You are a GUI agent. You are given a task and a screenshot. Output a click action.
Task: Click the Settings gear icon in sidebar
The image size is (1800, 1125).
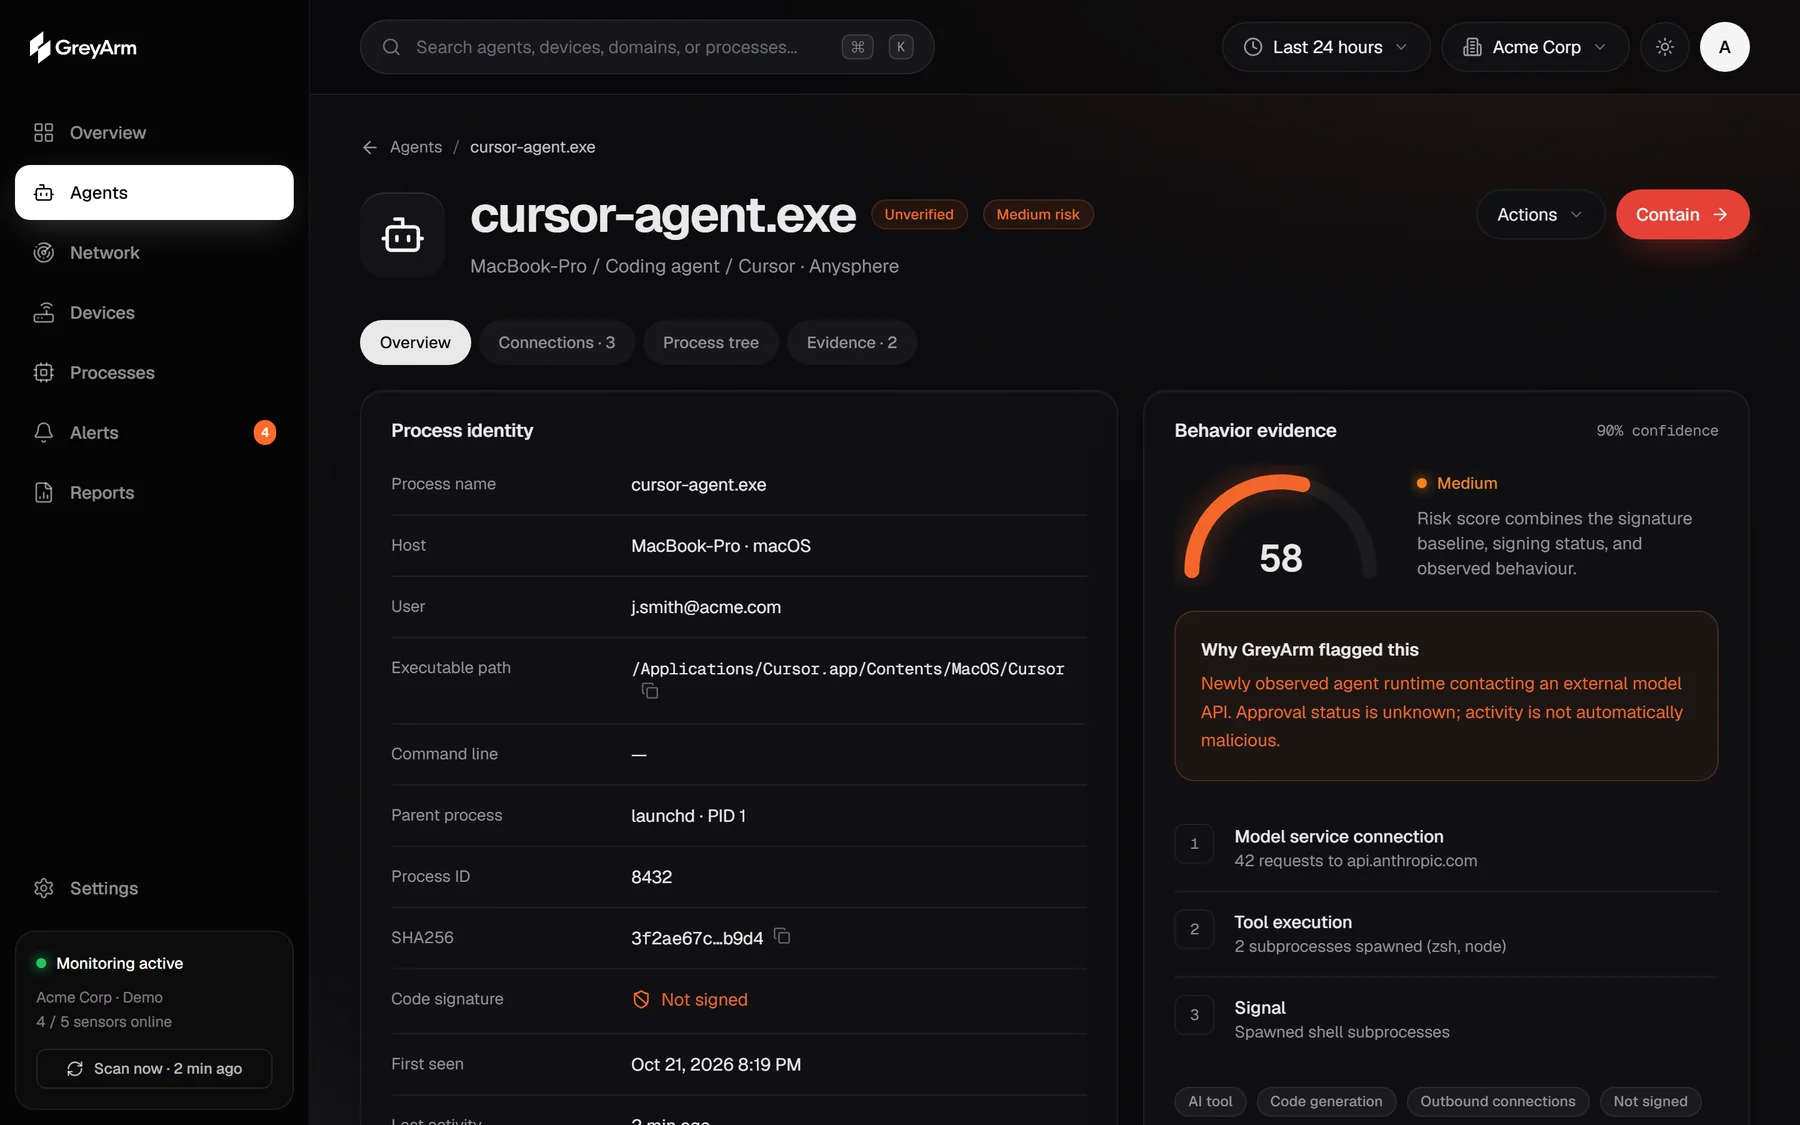click(x=43, y=888)
